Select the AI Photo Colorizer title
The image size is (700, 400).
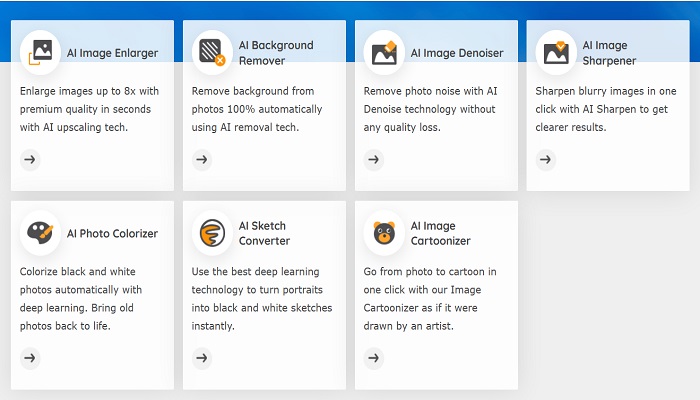point(112,233)
